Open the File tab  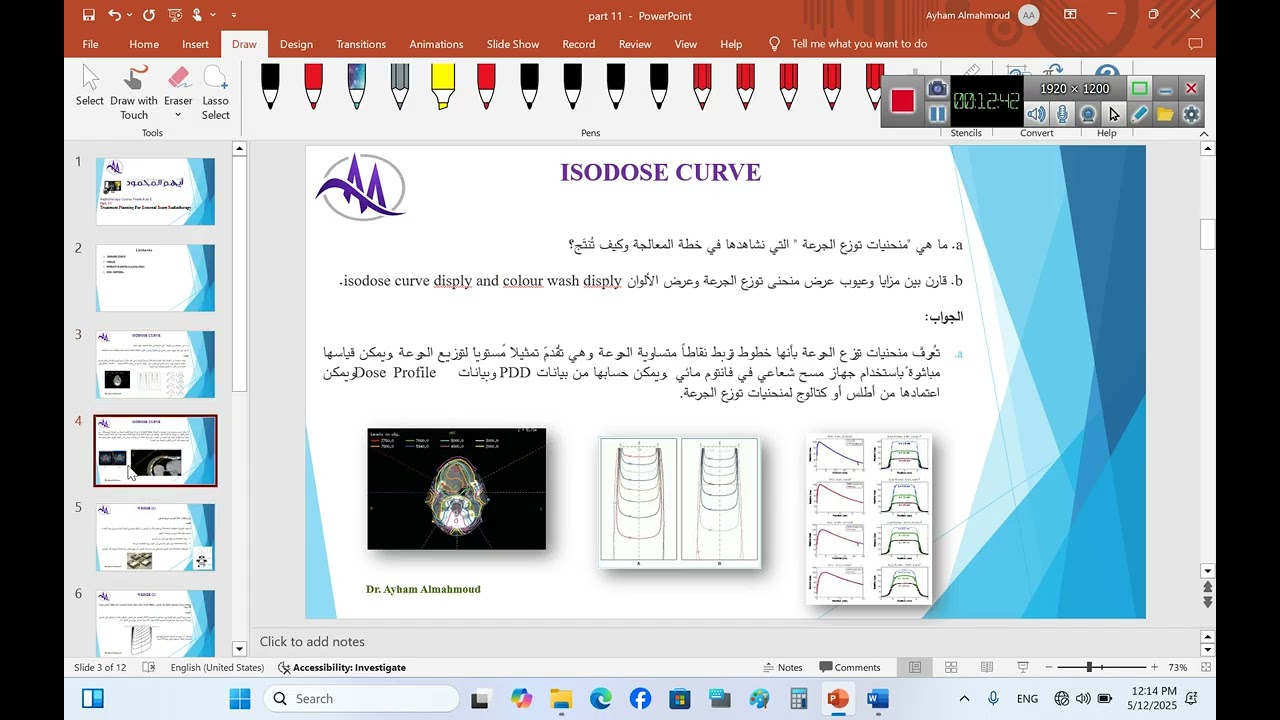pyautogui.click(x=90, y=44)
